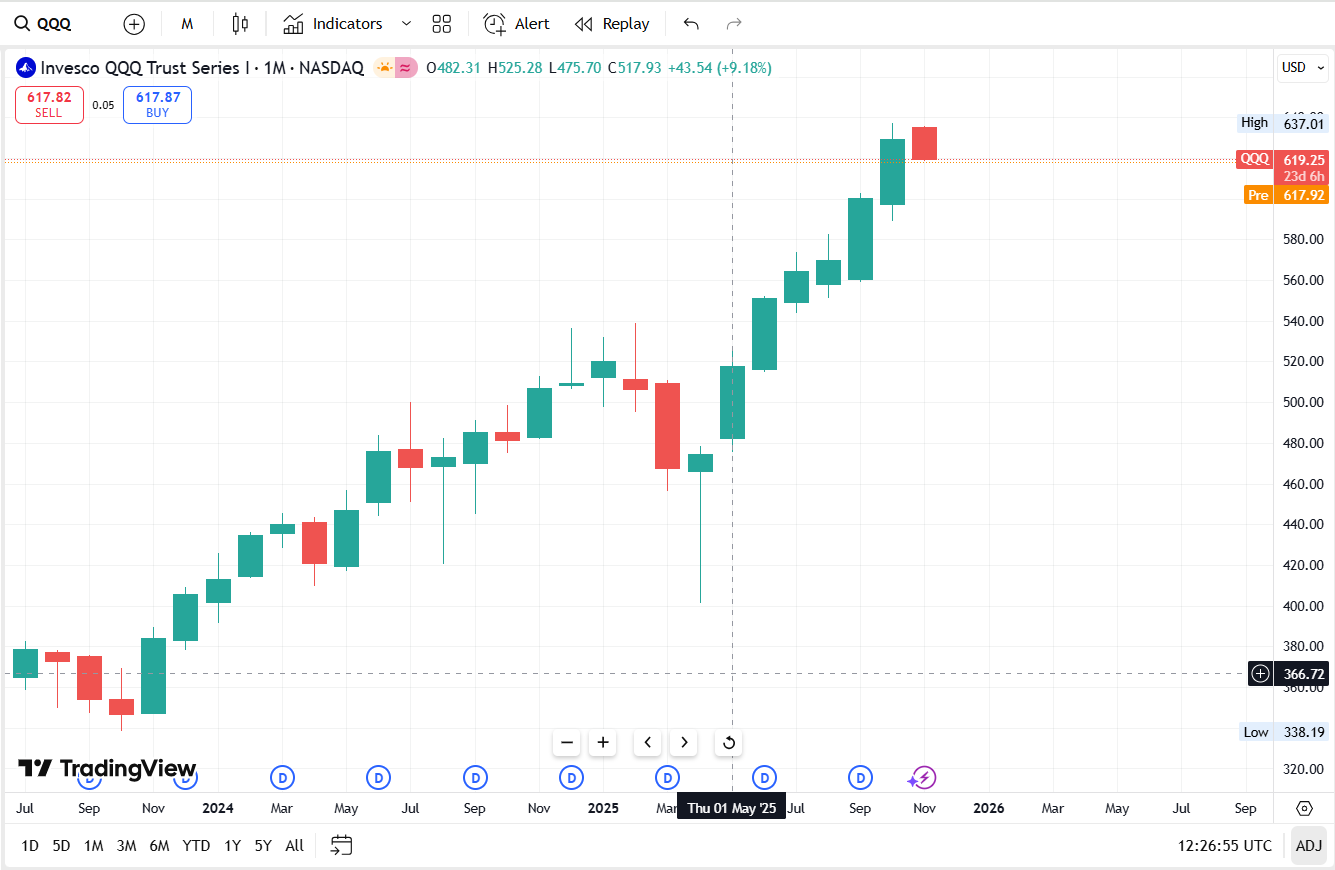This screenshot has width=1335, height=870.
Task: Click the purple lightning event marker near Nov
Action: click(x=922, y=777)
